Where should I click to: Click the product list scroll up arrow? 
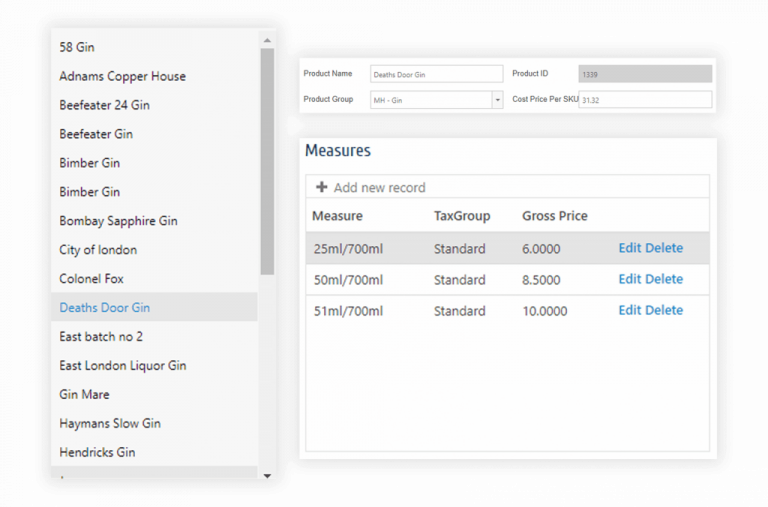coord(267,40)
